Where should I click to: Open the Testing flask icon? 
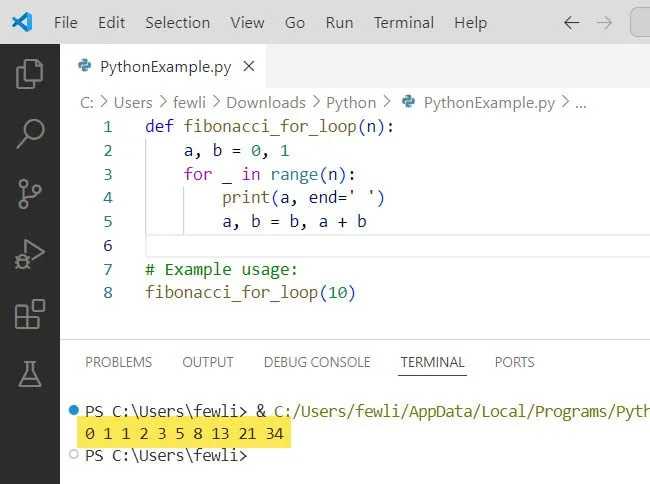[x=30, y=374]
